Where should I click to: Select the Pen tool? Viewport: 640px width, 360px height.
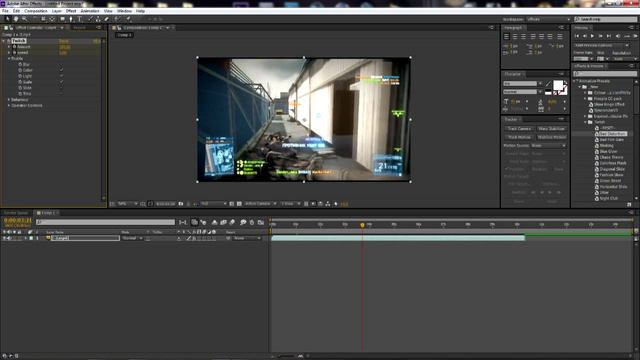coord(71,19)
